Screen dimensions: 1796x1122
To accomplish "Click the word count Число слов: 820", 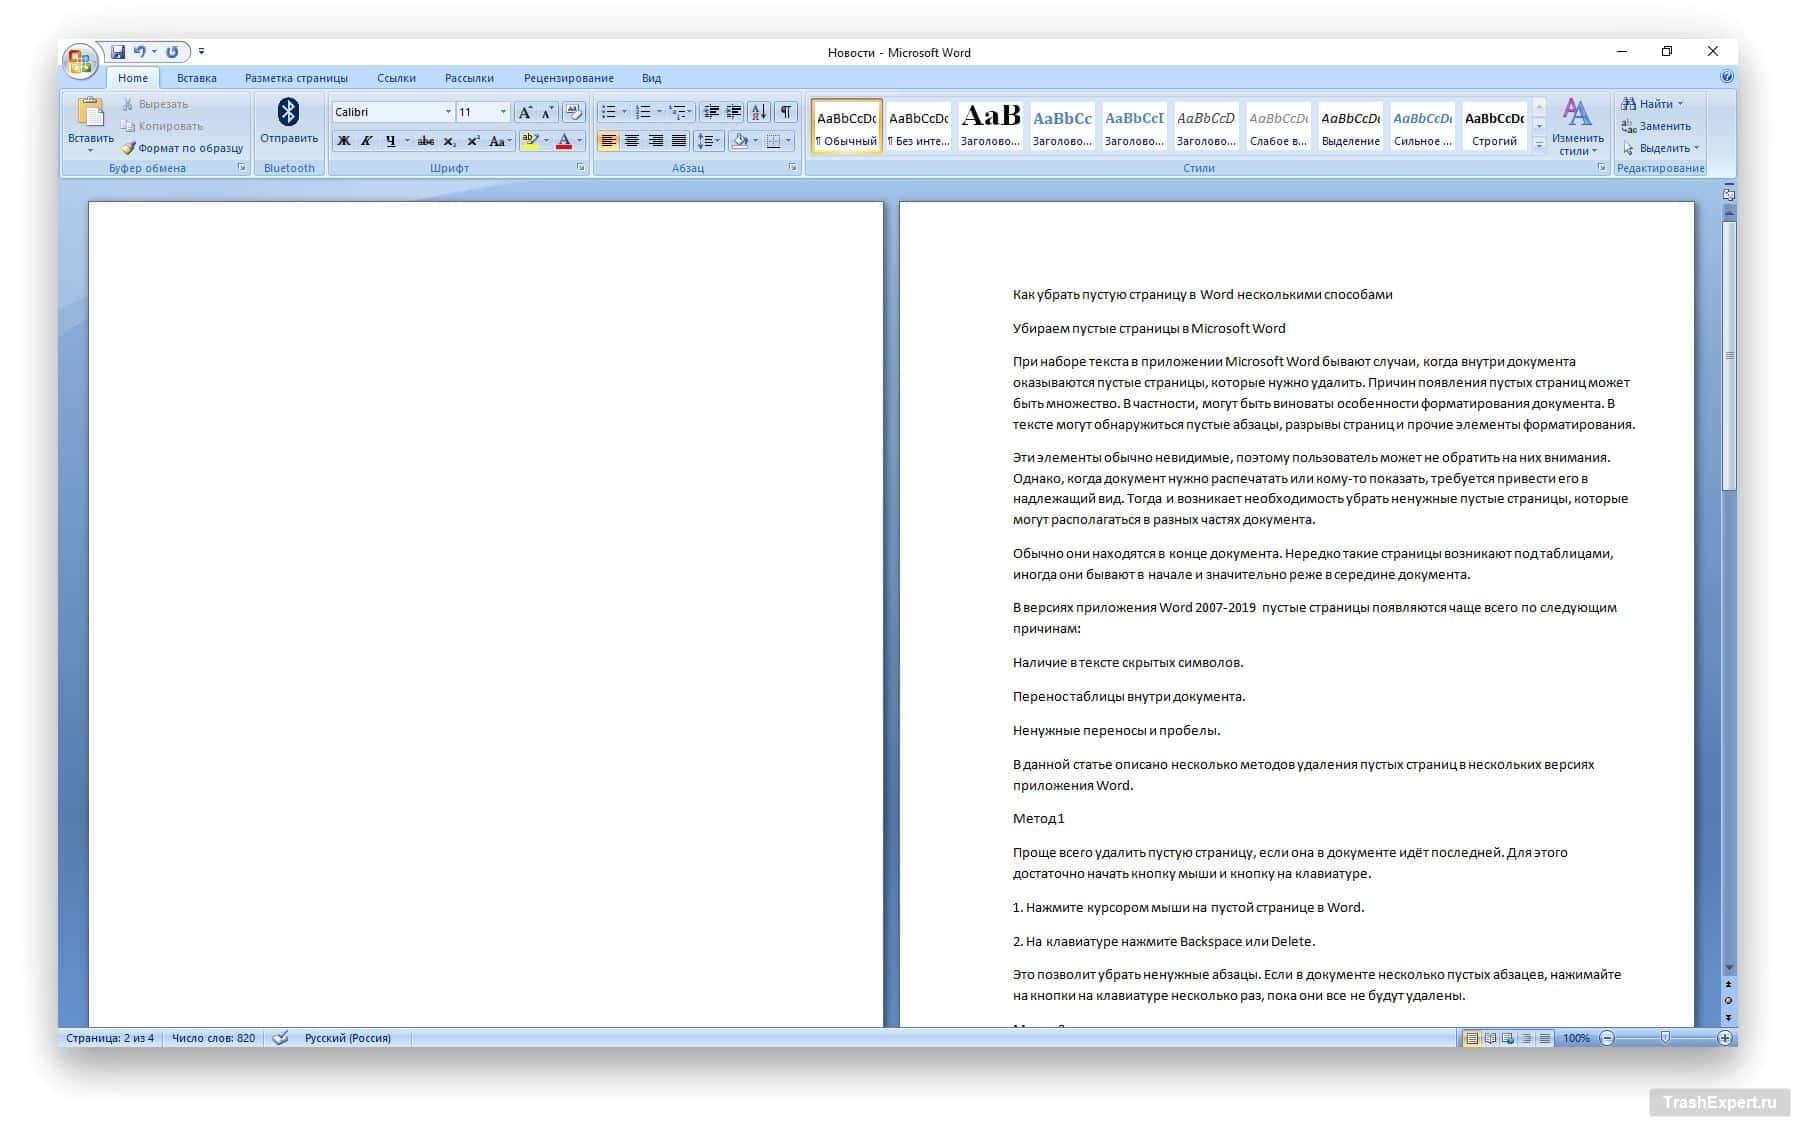I will (213, 1038).
